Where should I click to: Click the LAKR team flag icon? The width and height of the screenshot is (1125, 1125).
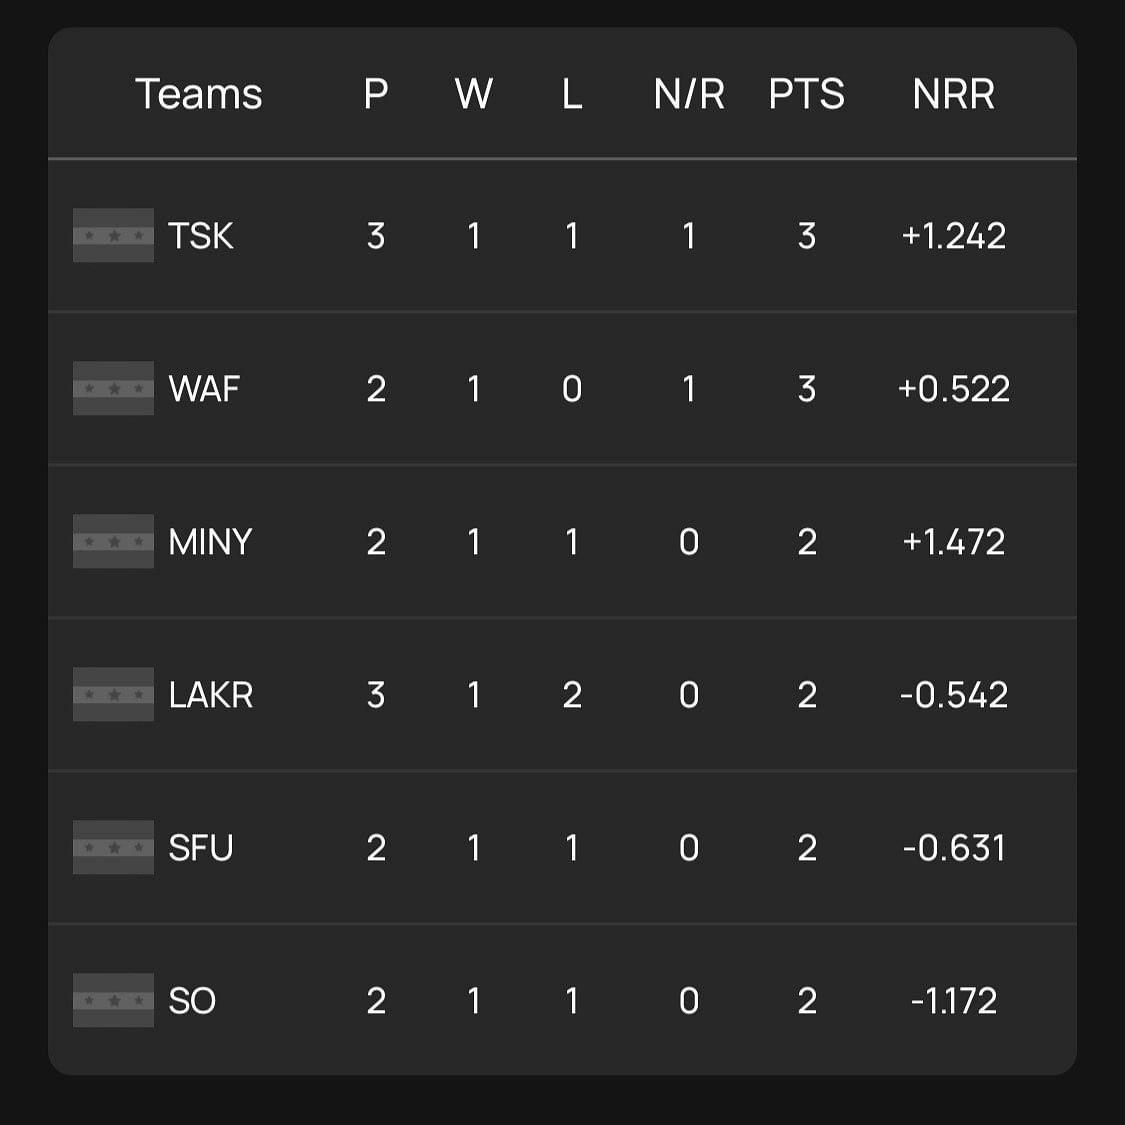click(x=113, y=695)
